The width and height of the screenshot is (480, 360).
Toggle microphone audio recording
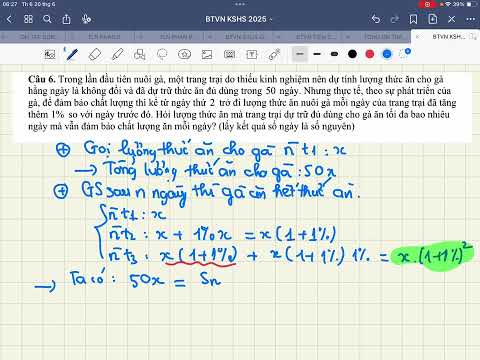pyautogui.click(x=86, y=19)
